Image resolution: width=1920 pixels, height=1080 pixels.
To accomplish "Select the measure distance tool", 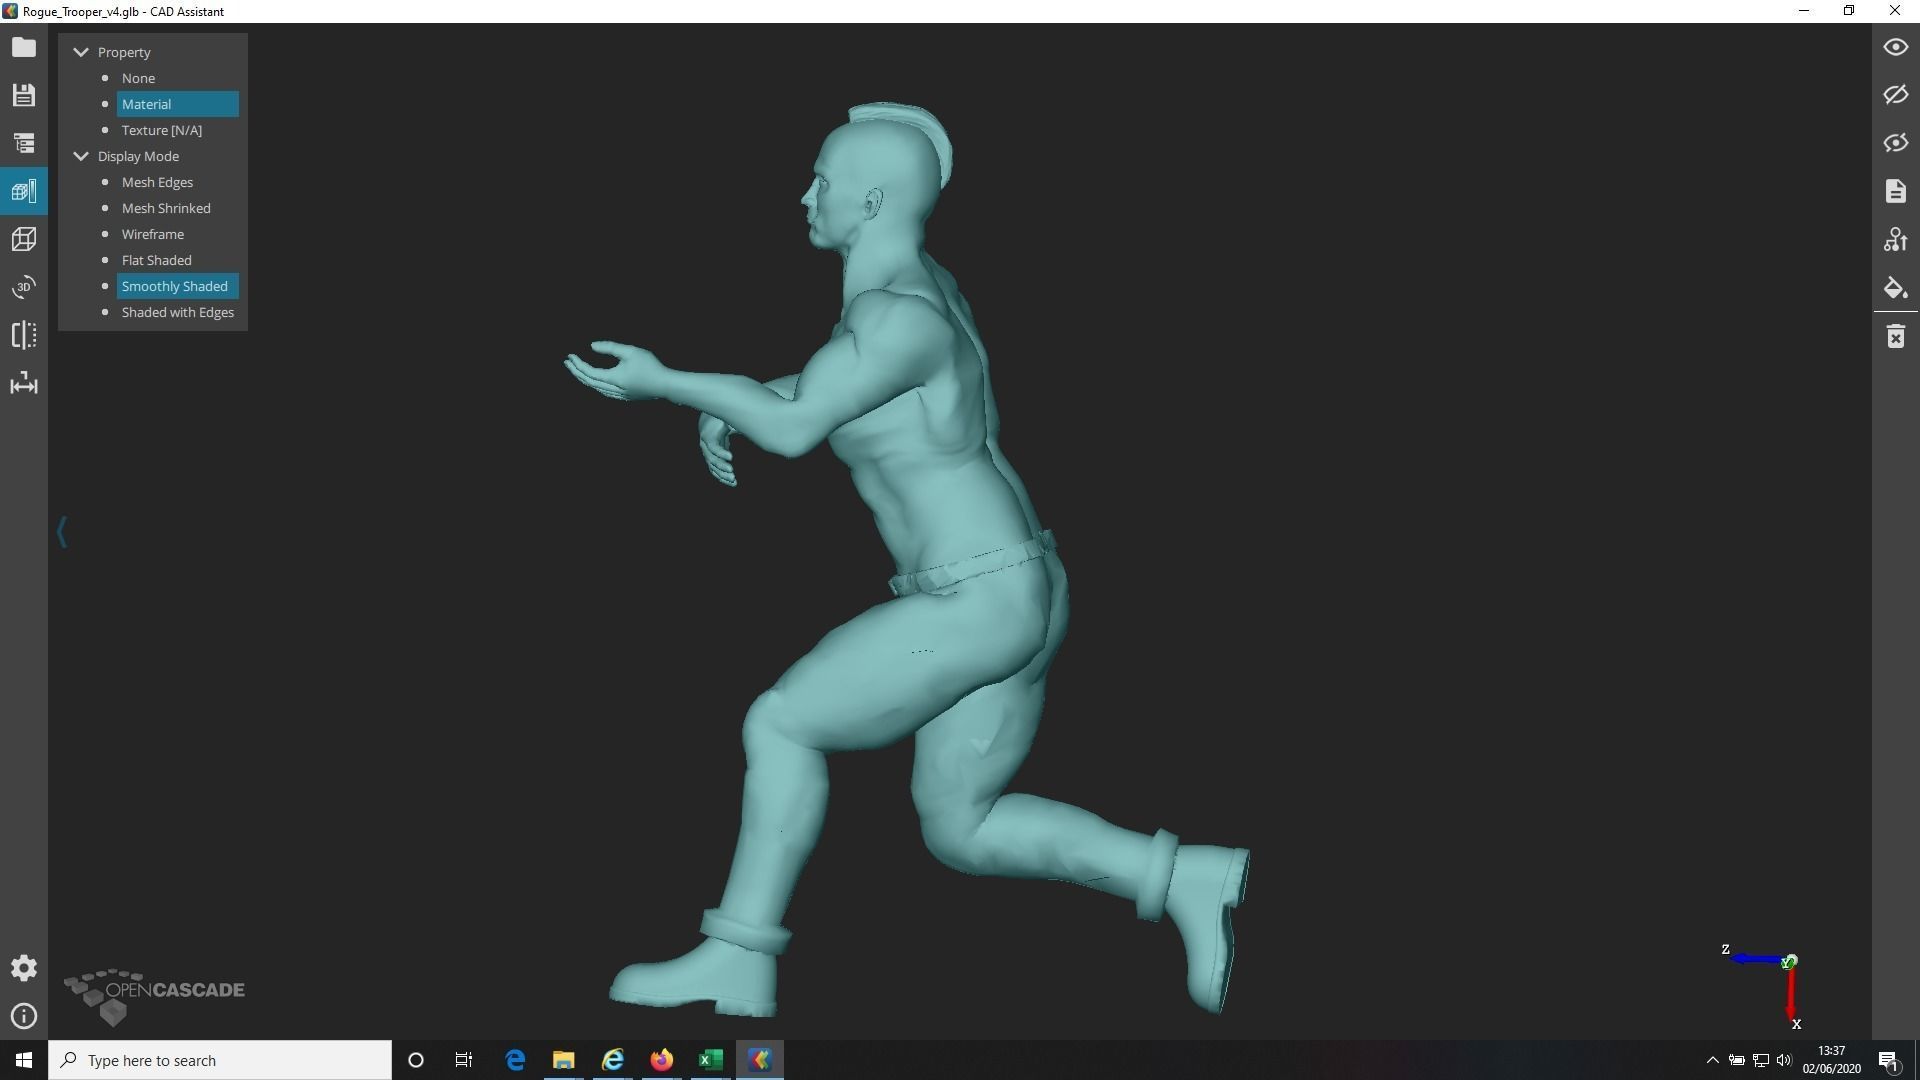I will 24,384.
